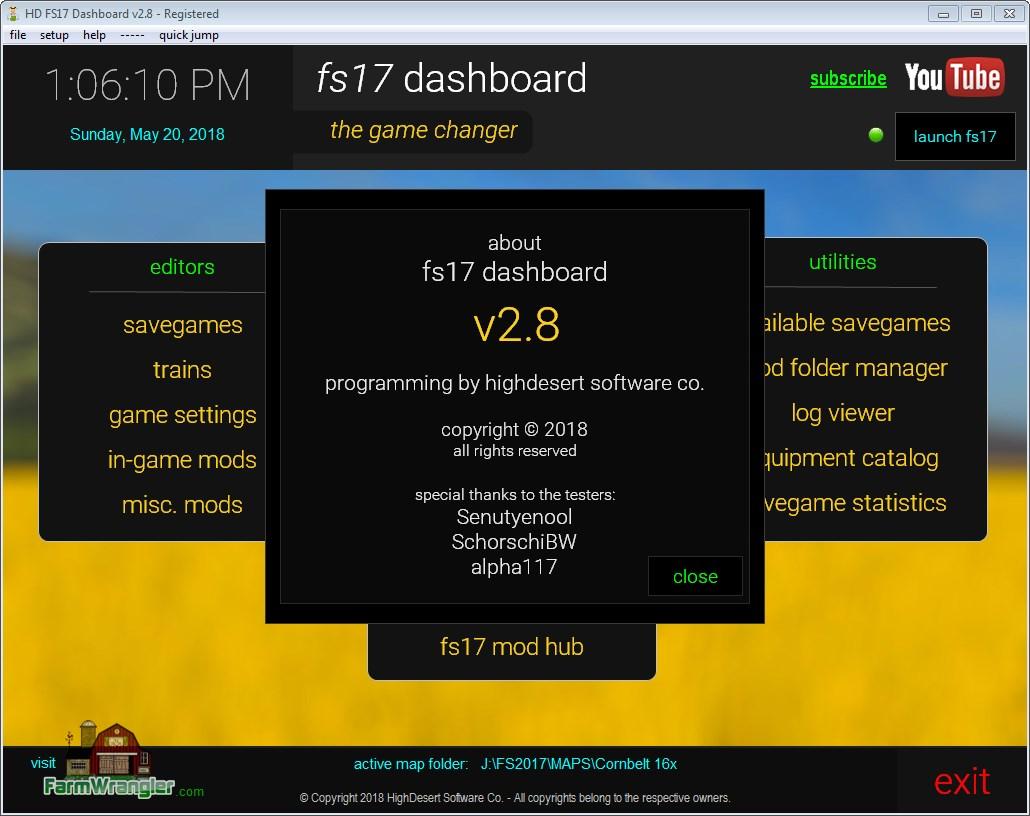Close the about dialog
This screenshot has height=816, width=1030.
pos(695,576)
